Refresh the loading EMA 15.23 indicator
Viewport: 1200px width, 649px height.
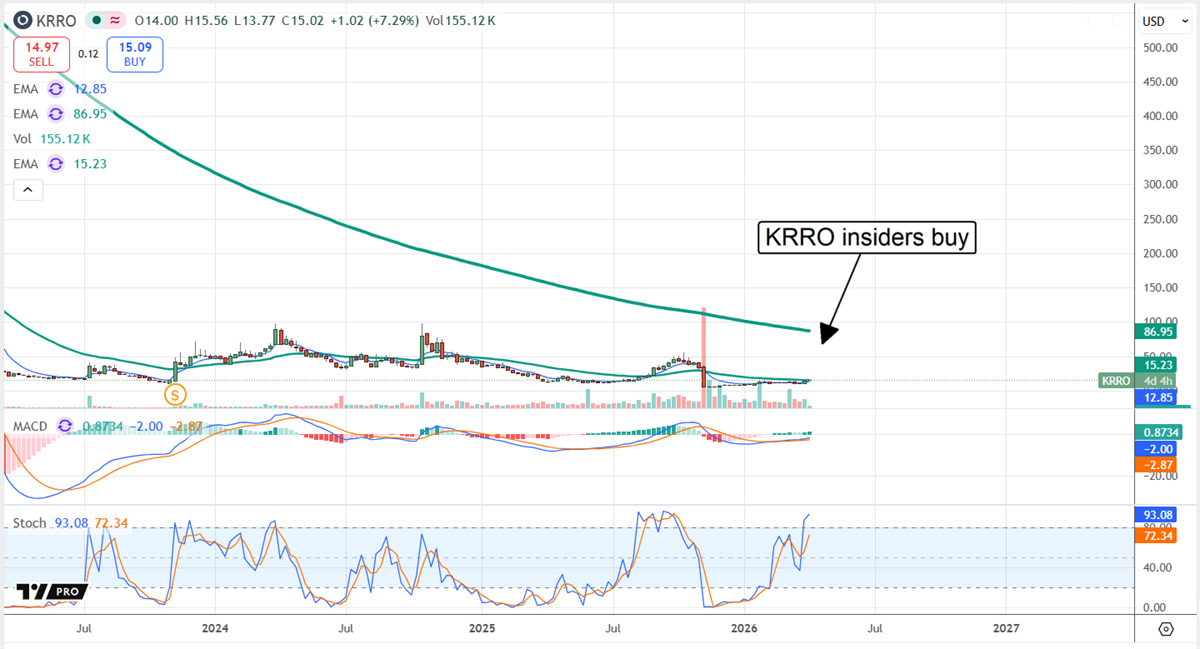(54, 164)
